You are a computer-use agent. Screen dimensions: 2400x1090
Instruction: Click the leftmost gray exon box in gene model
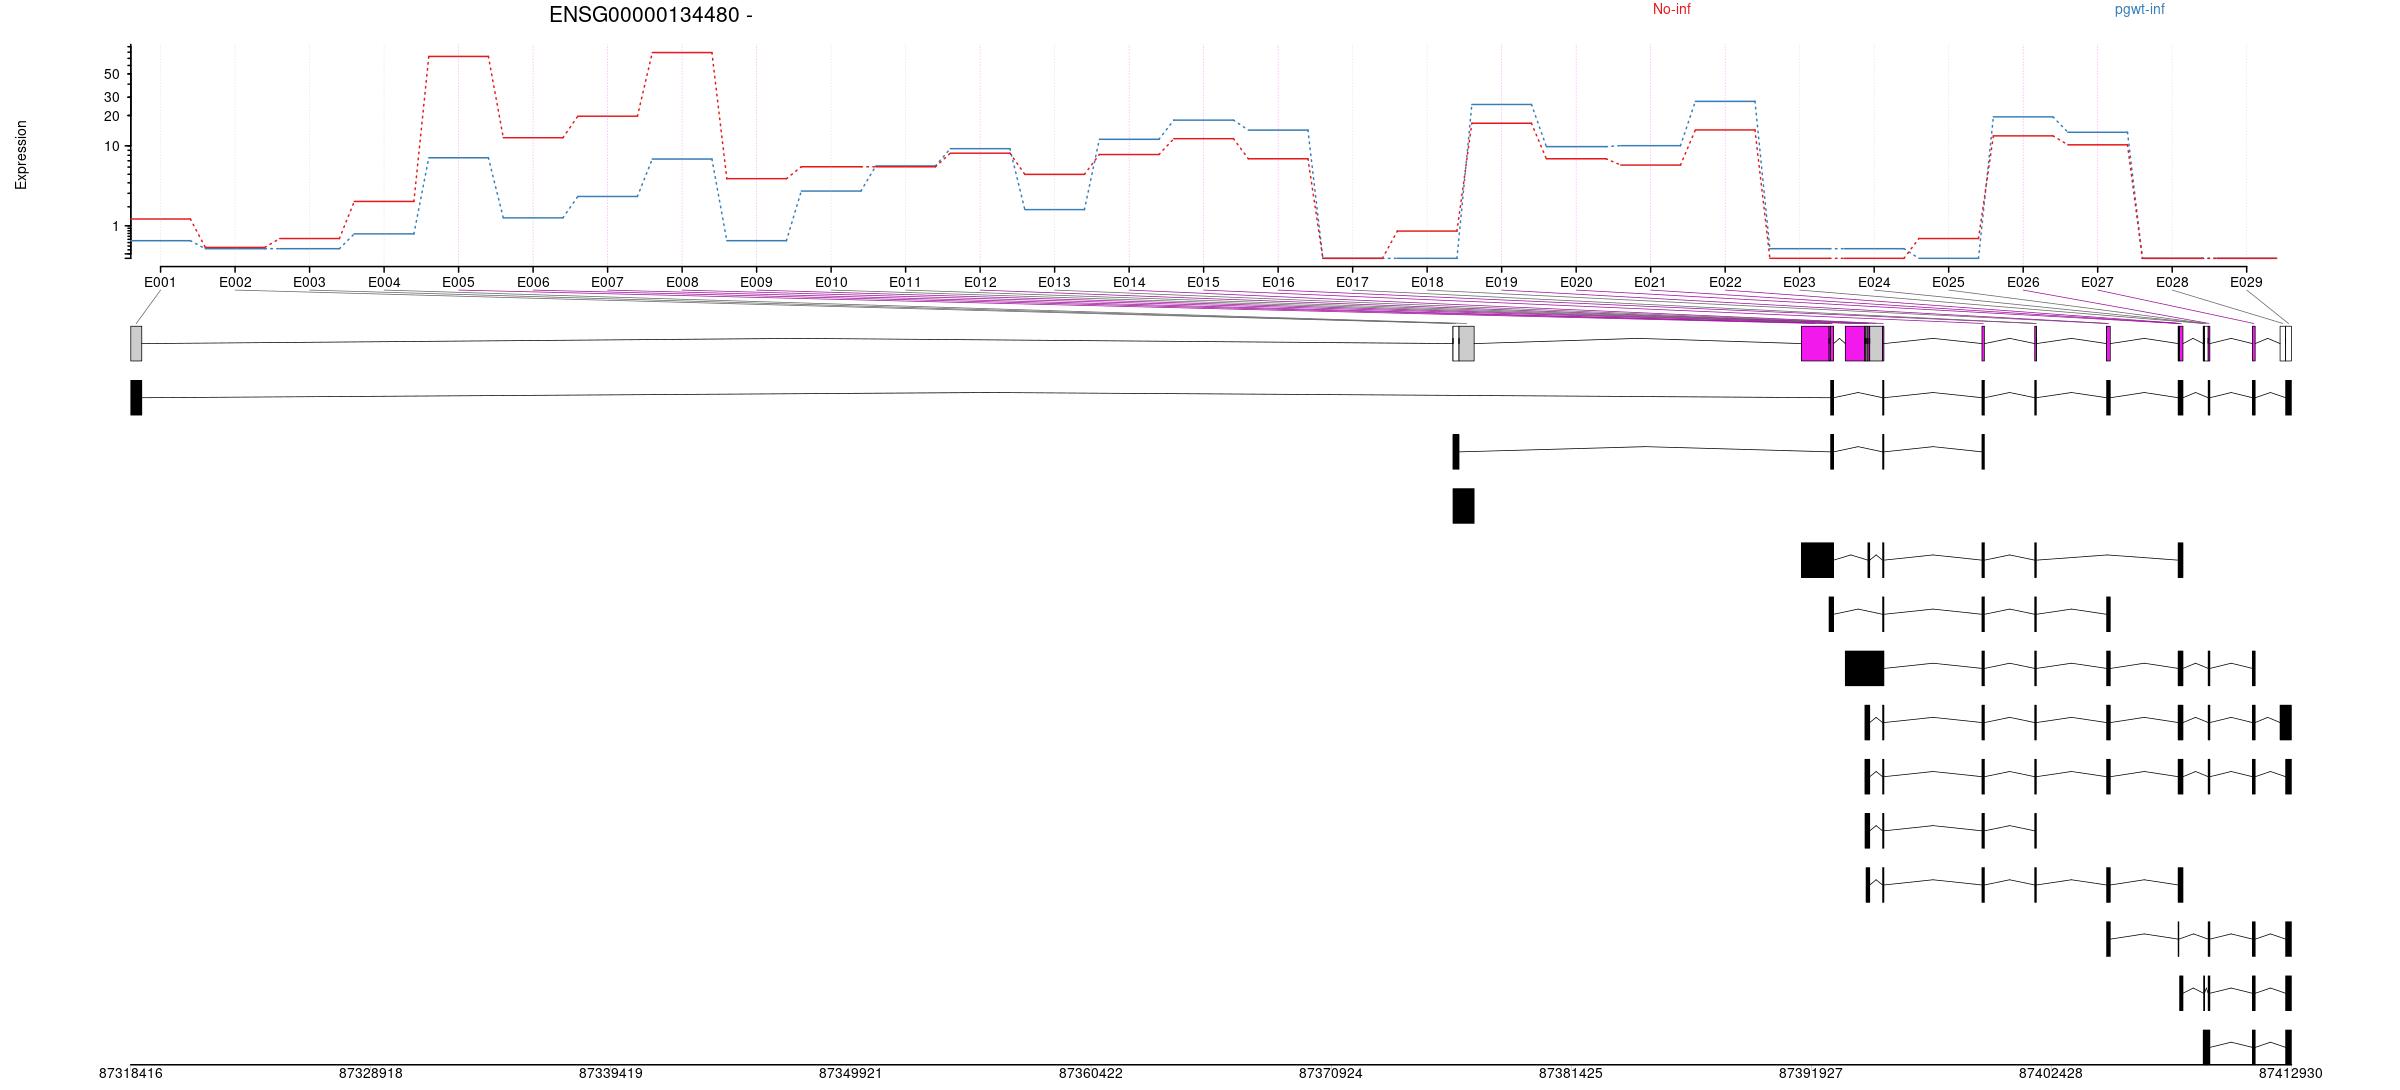pyautogui.click(x=136, y=343)
